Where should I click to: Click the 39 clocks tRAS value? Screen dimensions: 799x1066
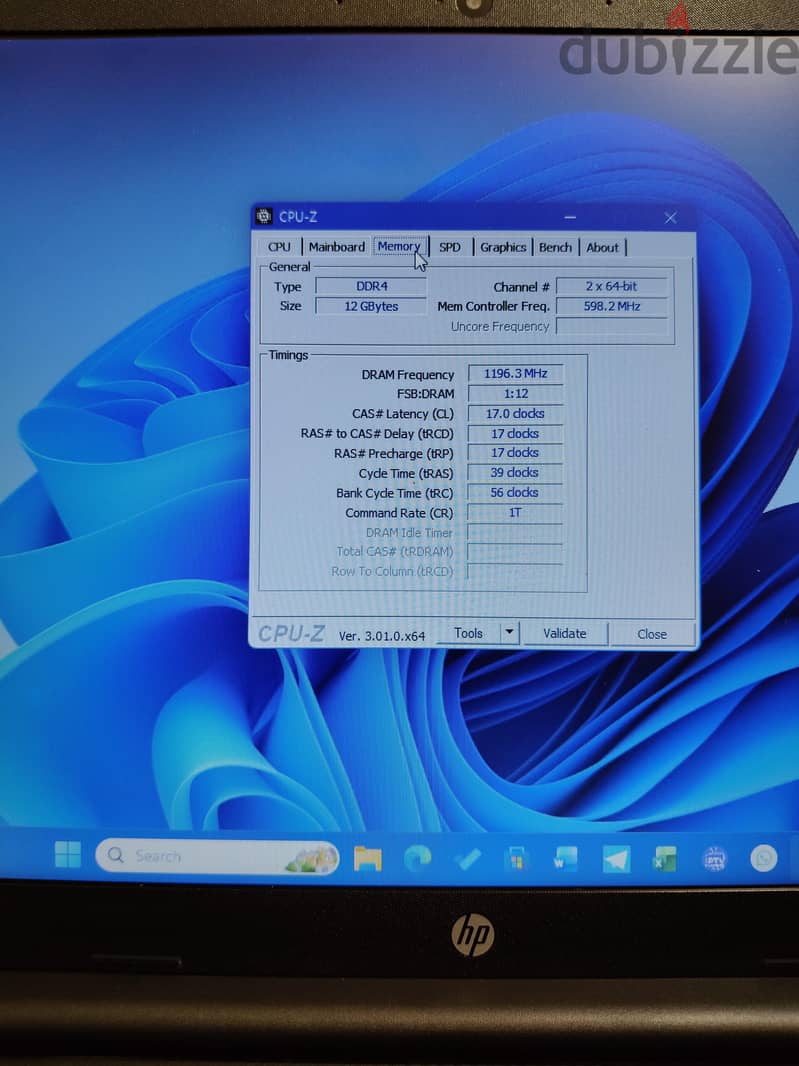tap(515, 472)
